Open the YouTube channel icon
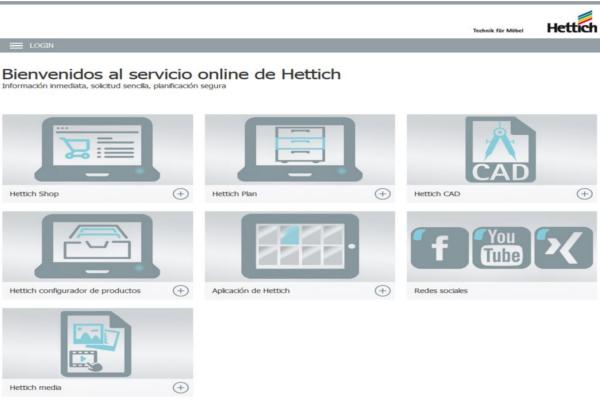 [502, 248]
